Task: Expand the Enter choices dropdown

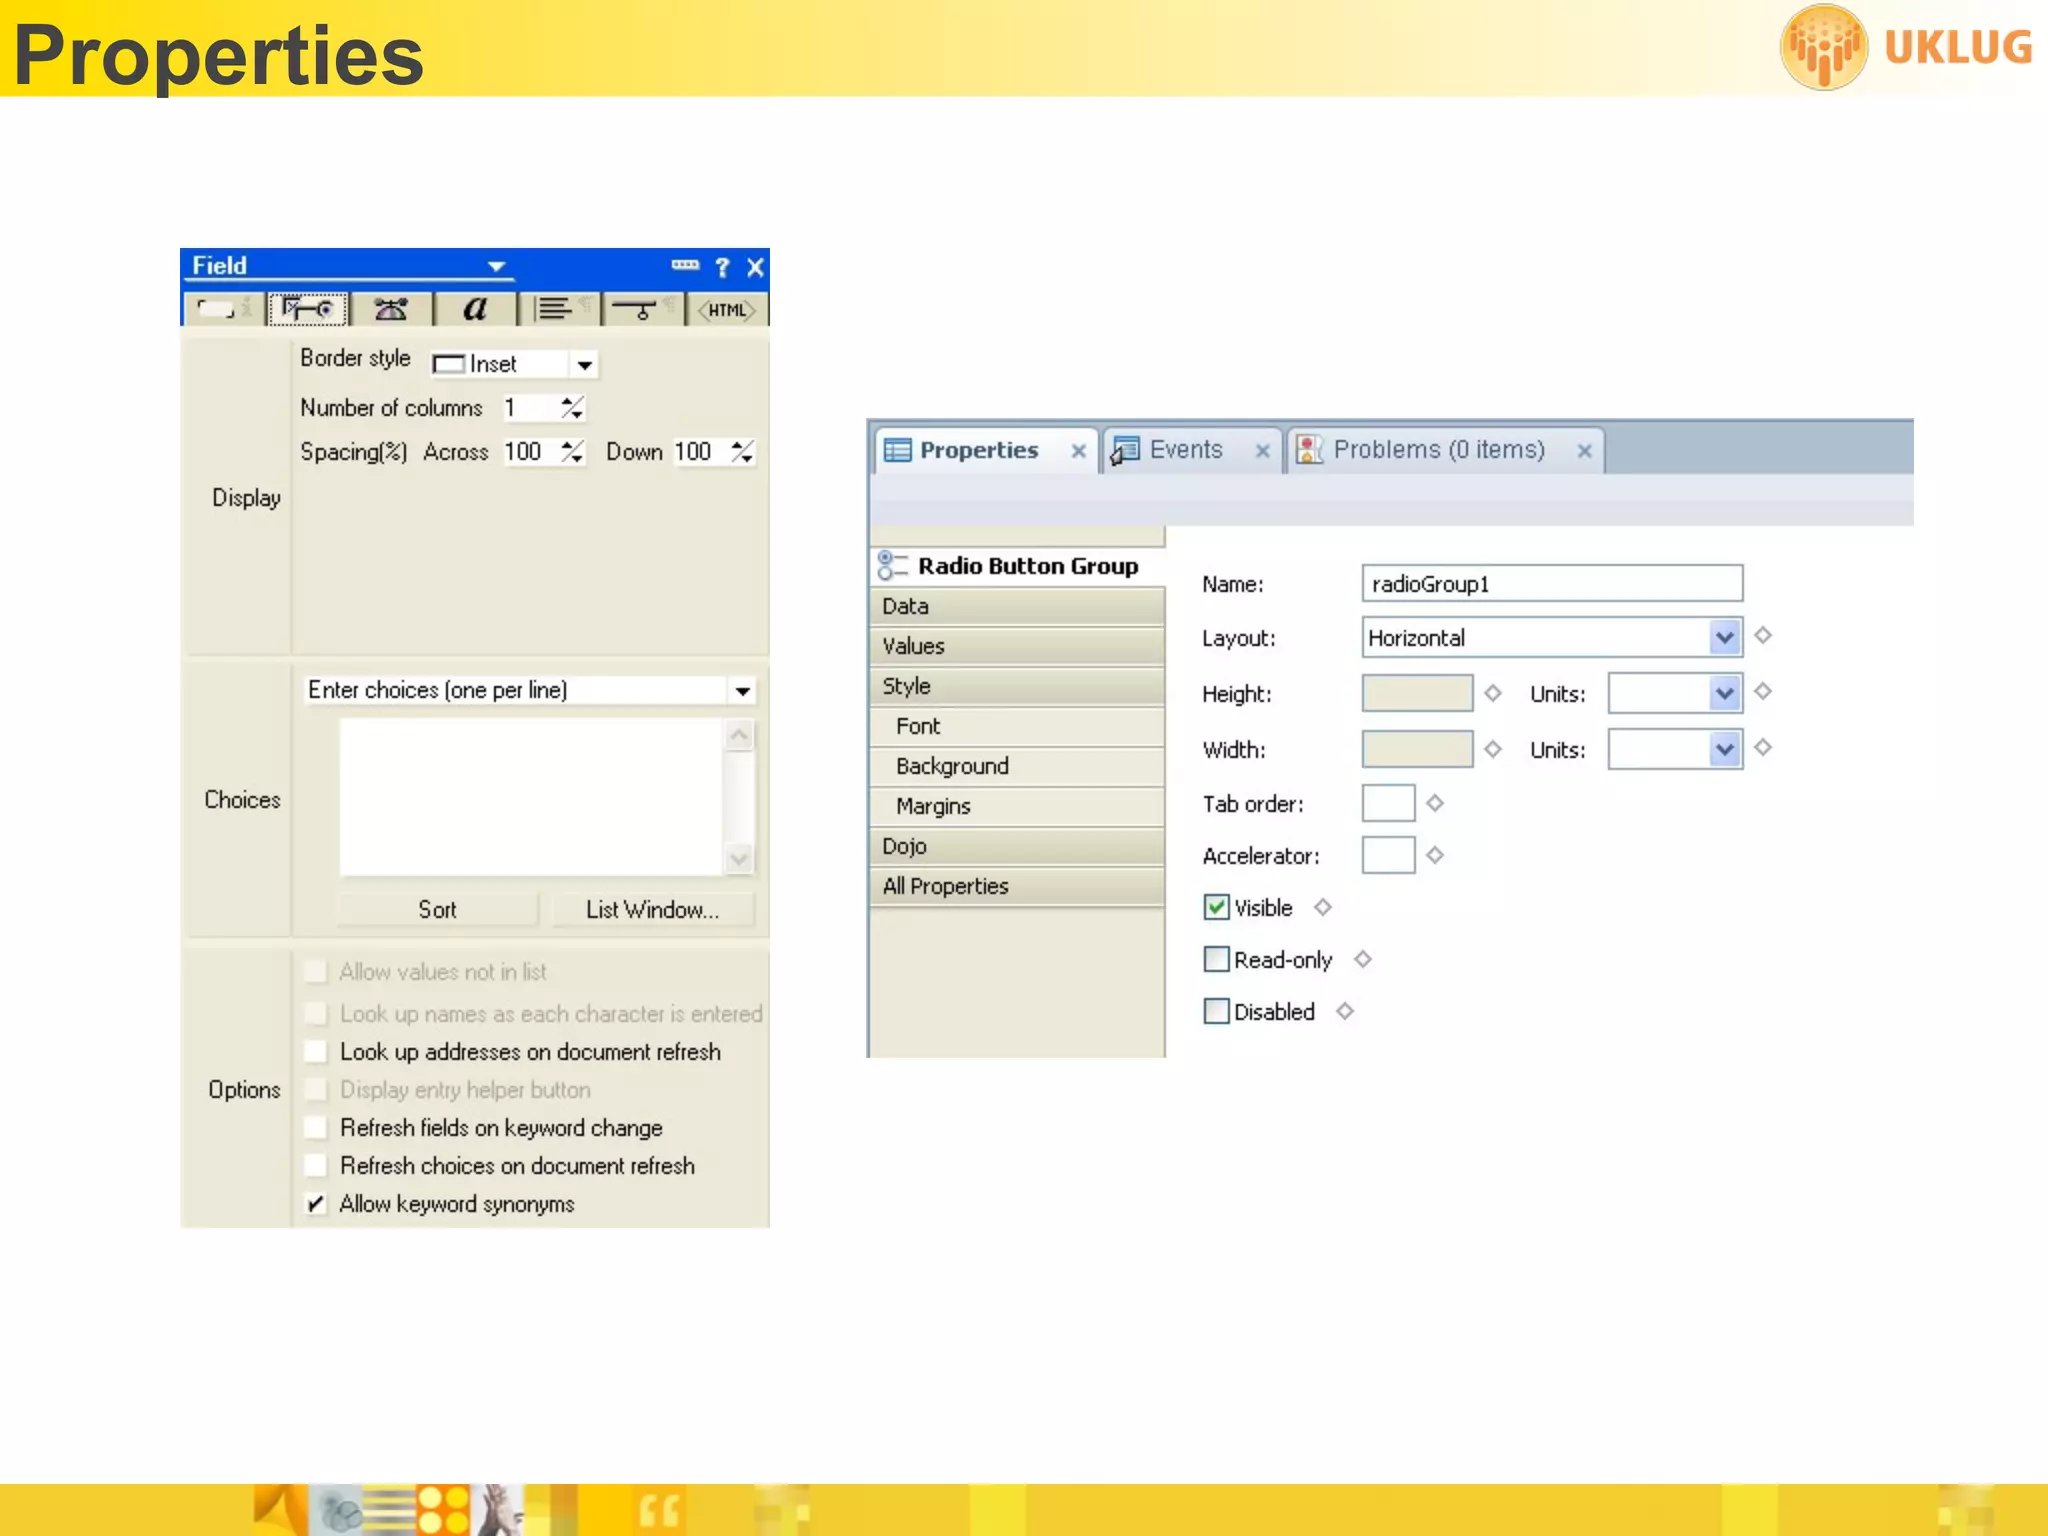Action: point(742,691)
